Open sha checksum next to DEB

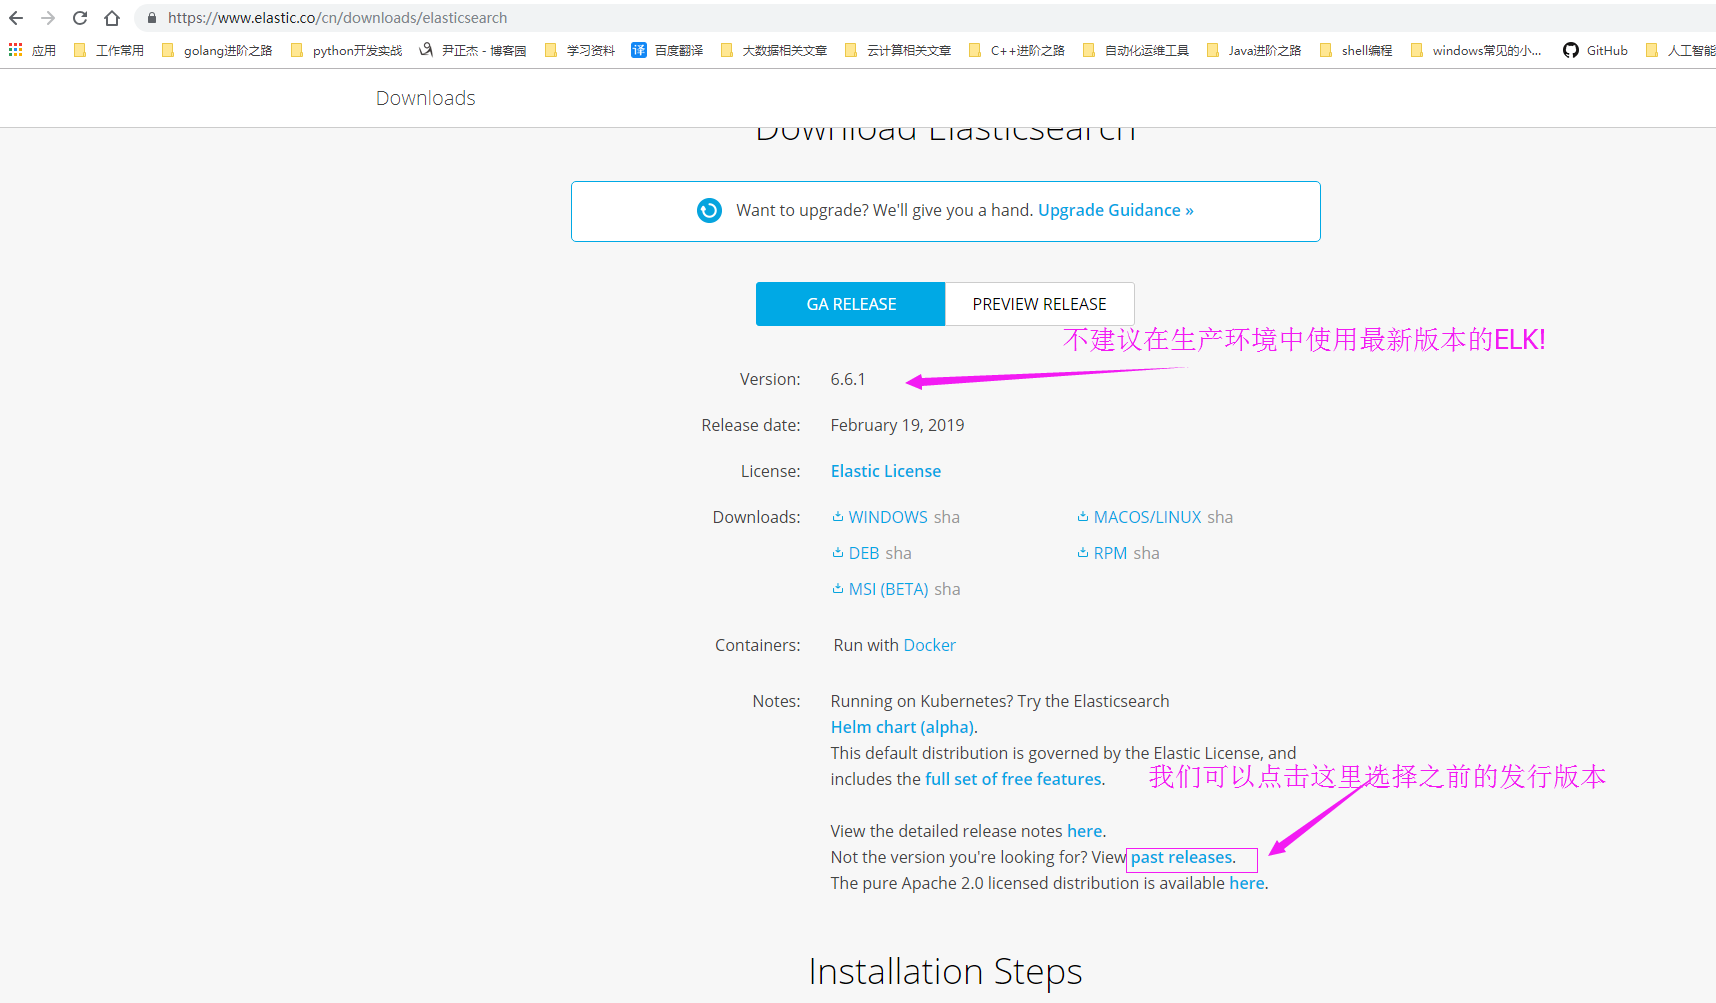coord(898,553)
